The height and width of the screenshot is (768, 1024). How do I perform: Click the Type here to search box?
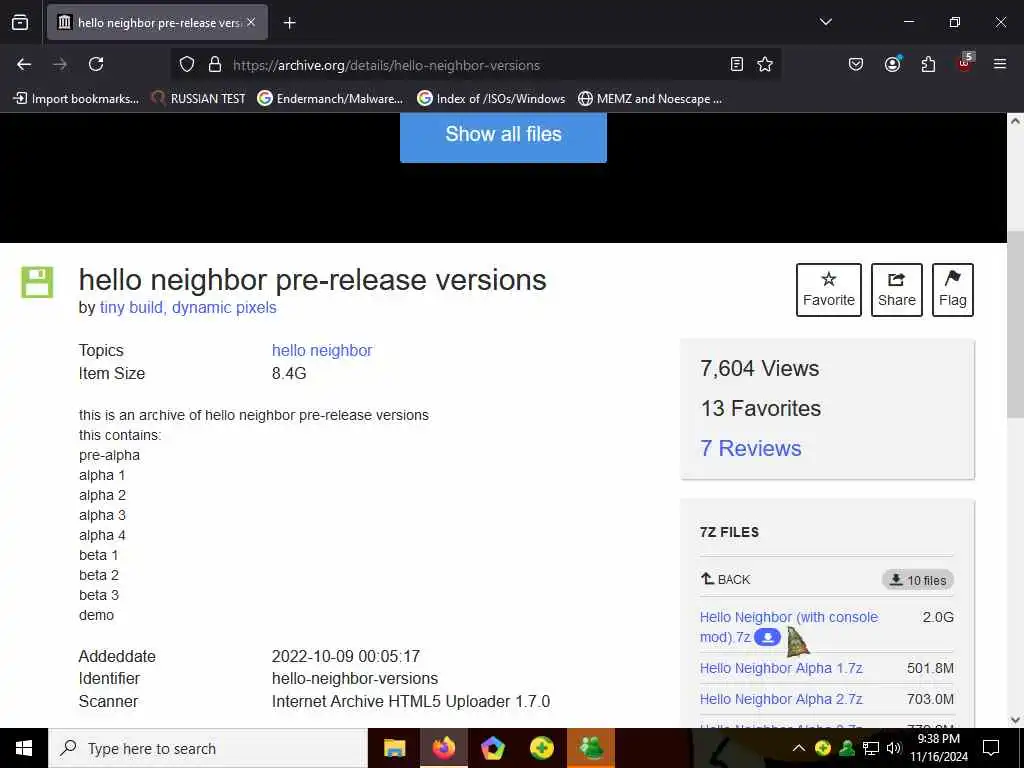pyautogui.click(x=208, y=748)
